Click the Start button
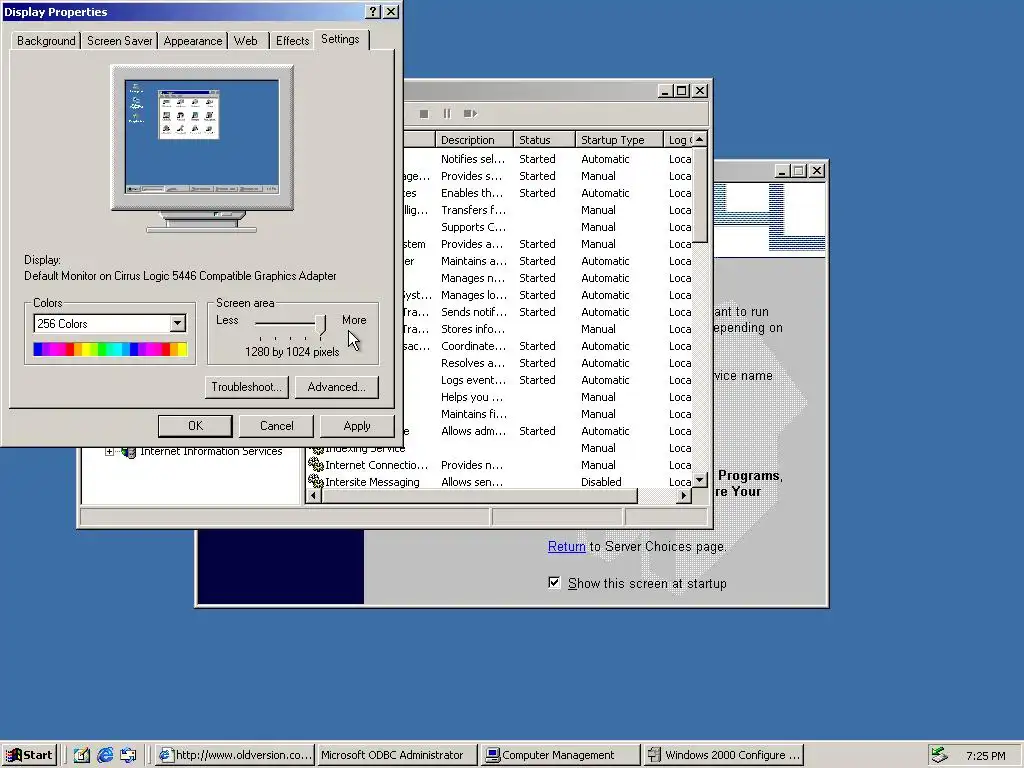The height and width of the screenshot is (768, 1024). 29,755
